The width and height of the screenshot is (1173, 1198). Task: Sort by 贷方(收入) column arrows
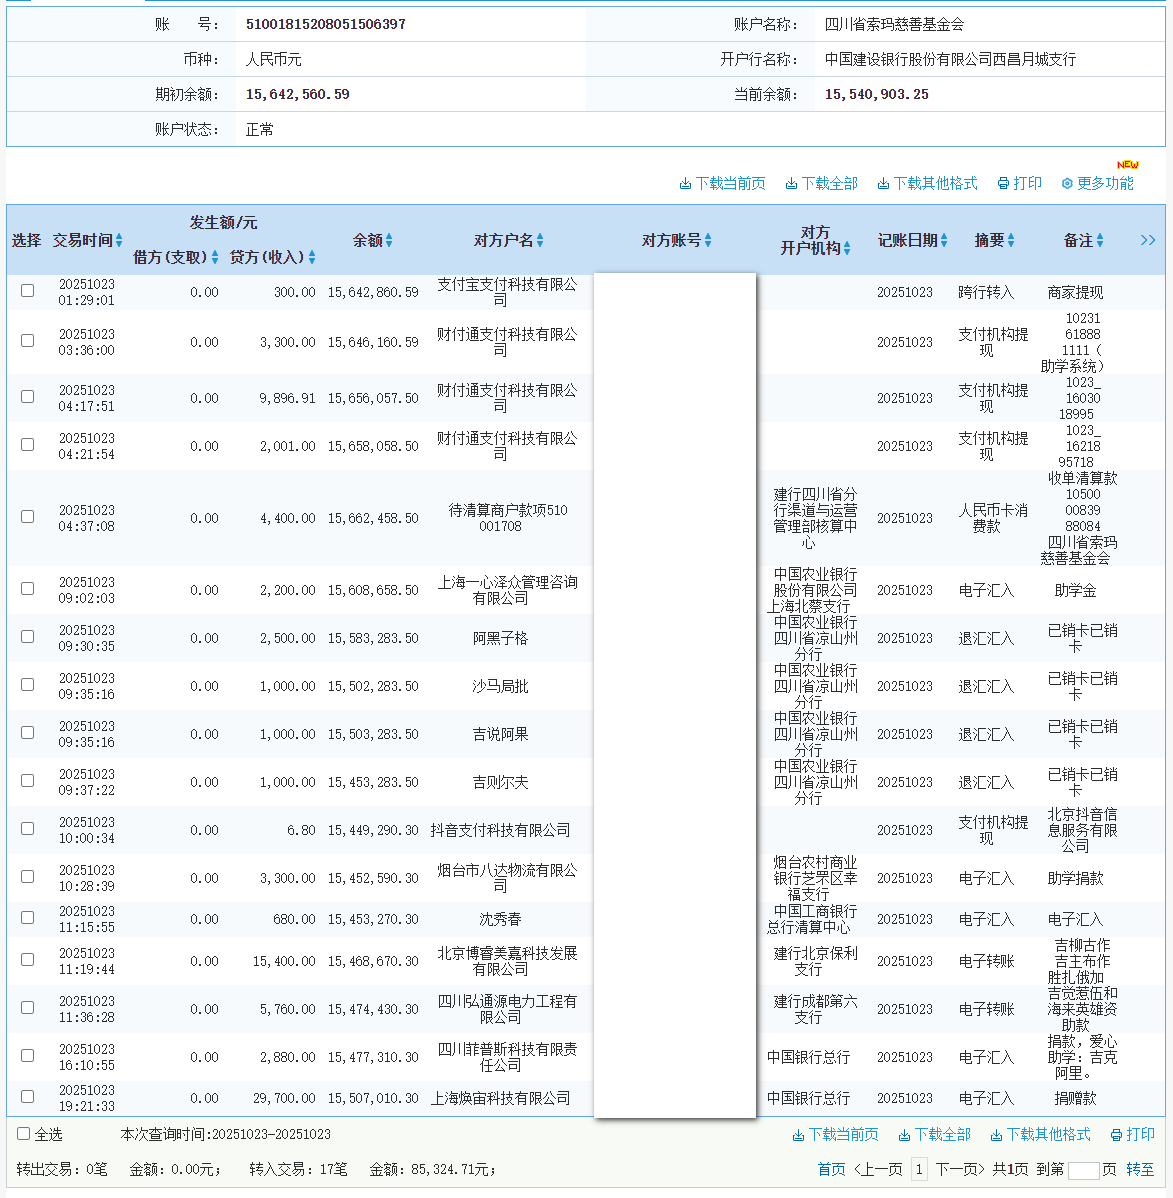pyautogui.click(x=312, y=258)
